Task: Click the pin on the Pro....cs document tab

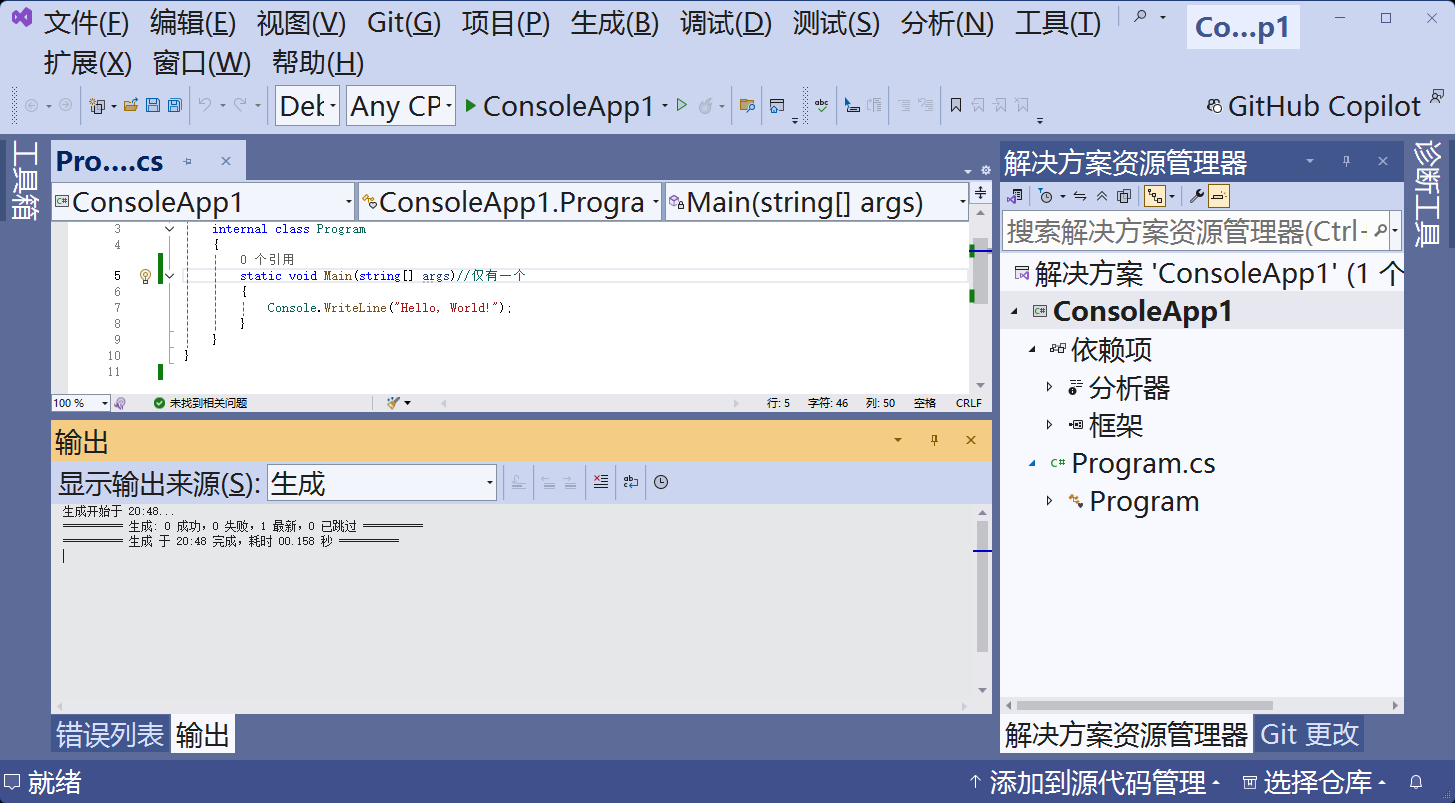Action: point(187,161)
